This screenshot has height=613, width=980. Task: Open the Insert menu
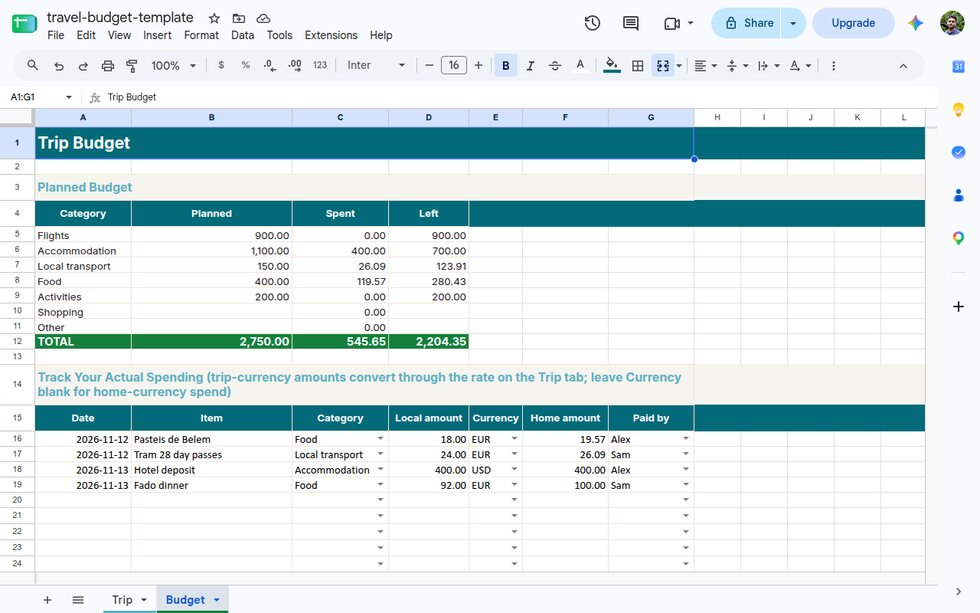pos(157,35)
